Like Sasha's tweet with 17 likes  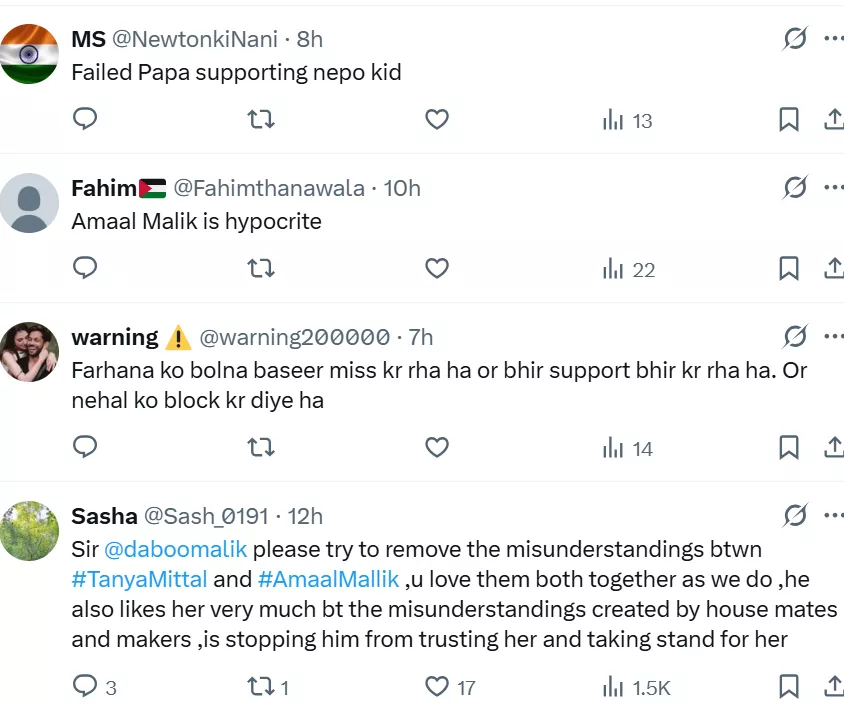pos(437,687)
